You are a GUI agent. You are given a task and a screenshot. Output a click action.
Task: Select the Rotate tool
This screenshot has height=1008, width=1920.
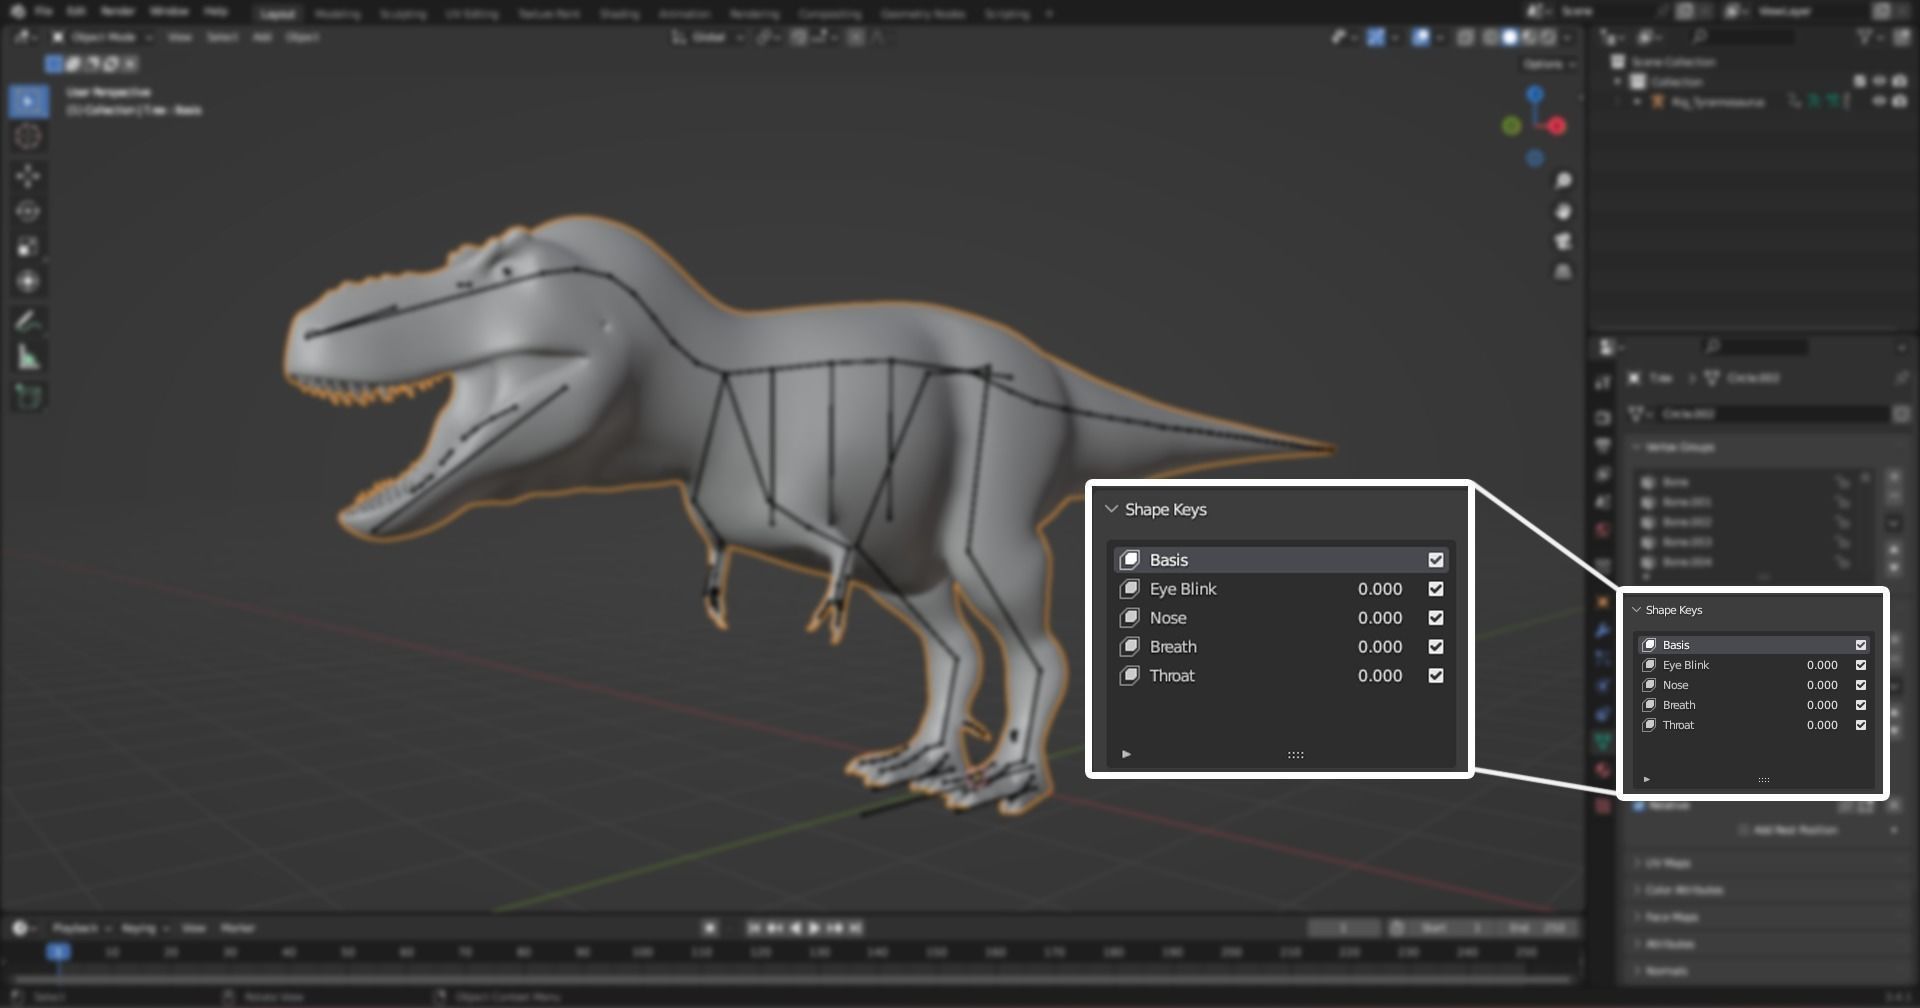28,211
